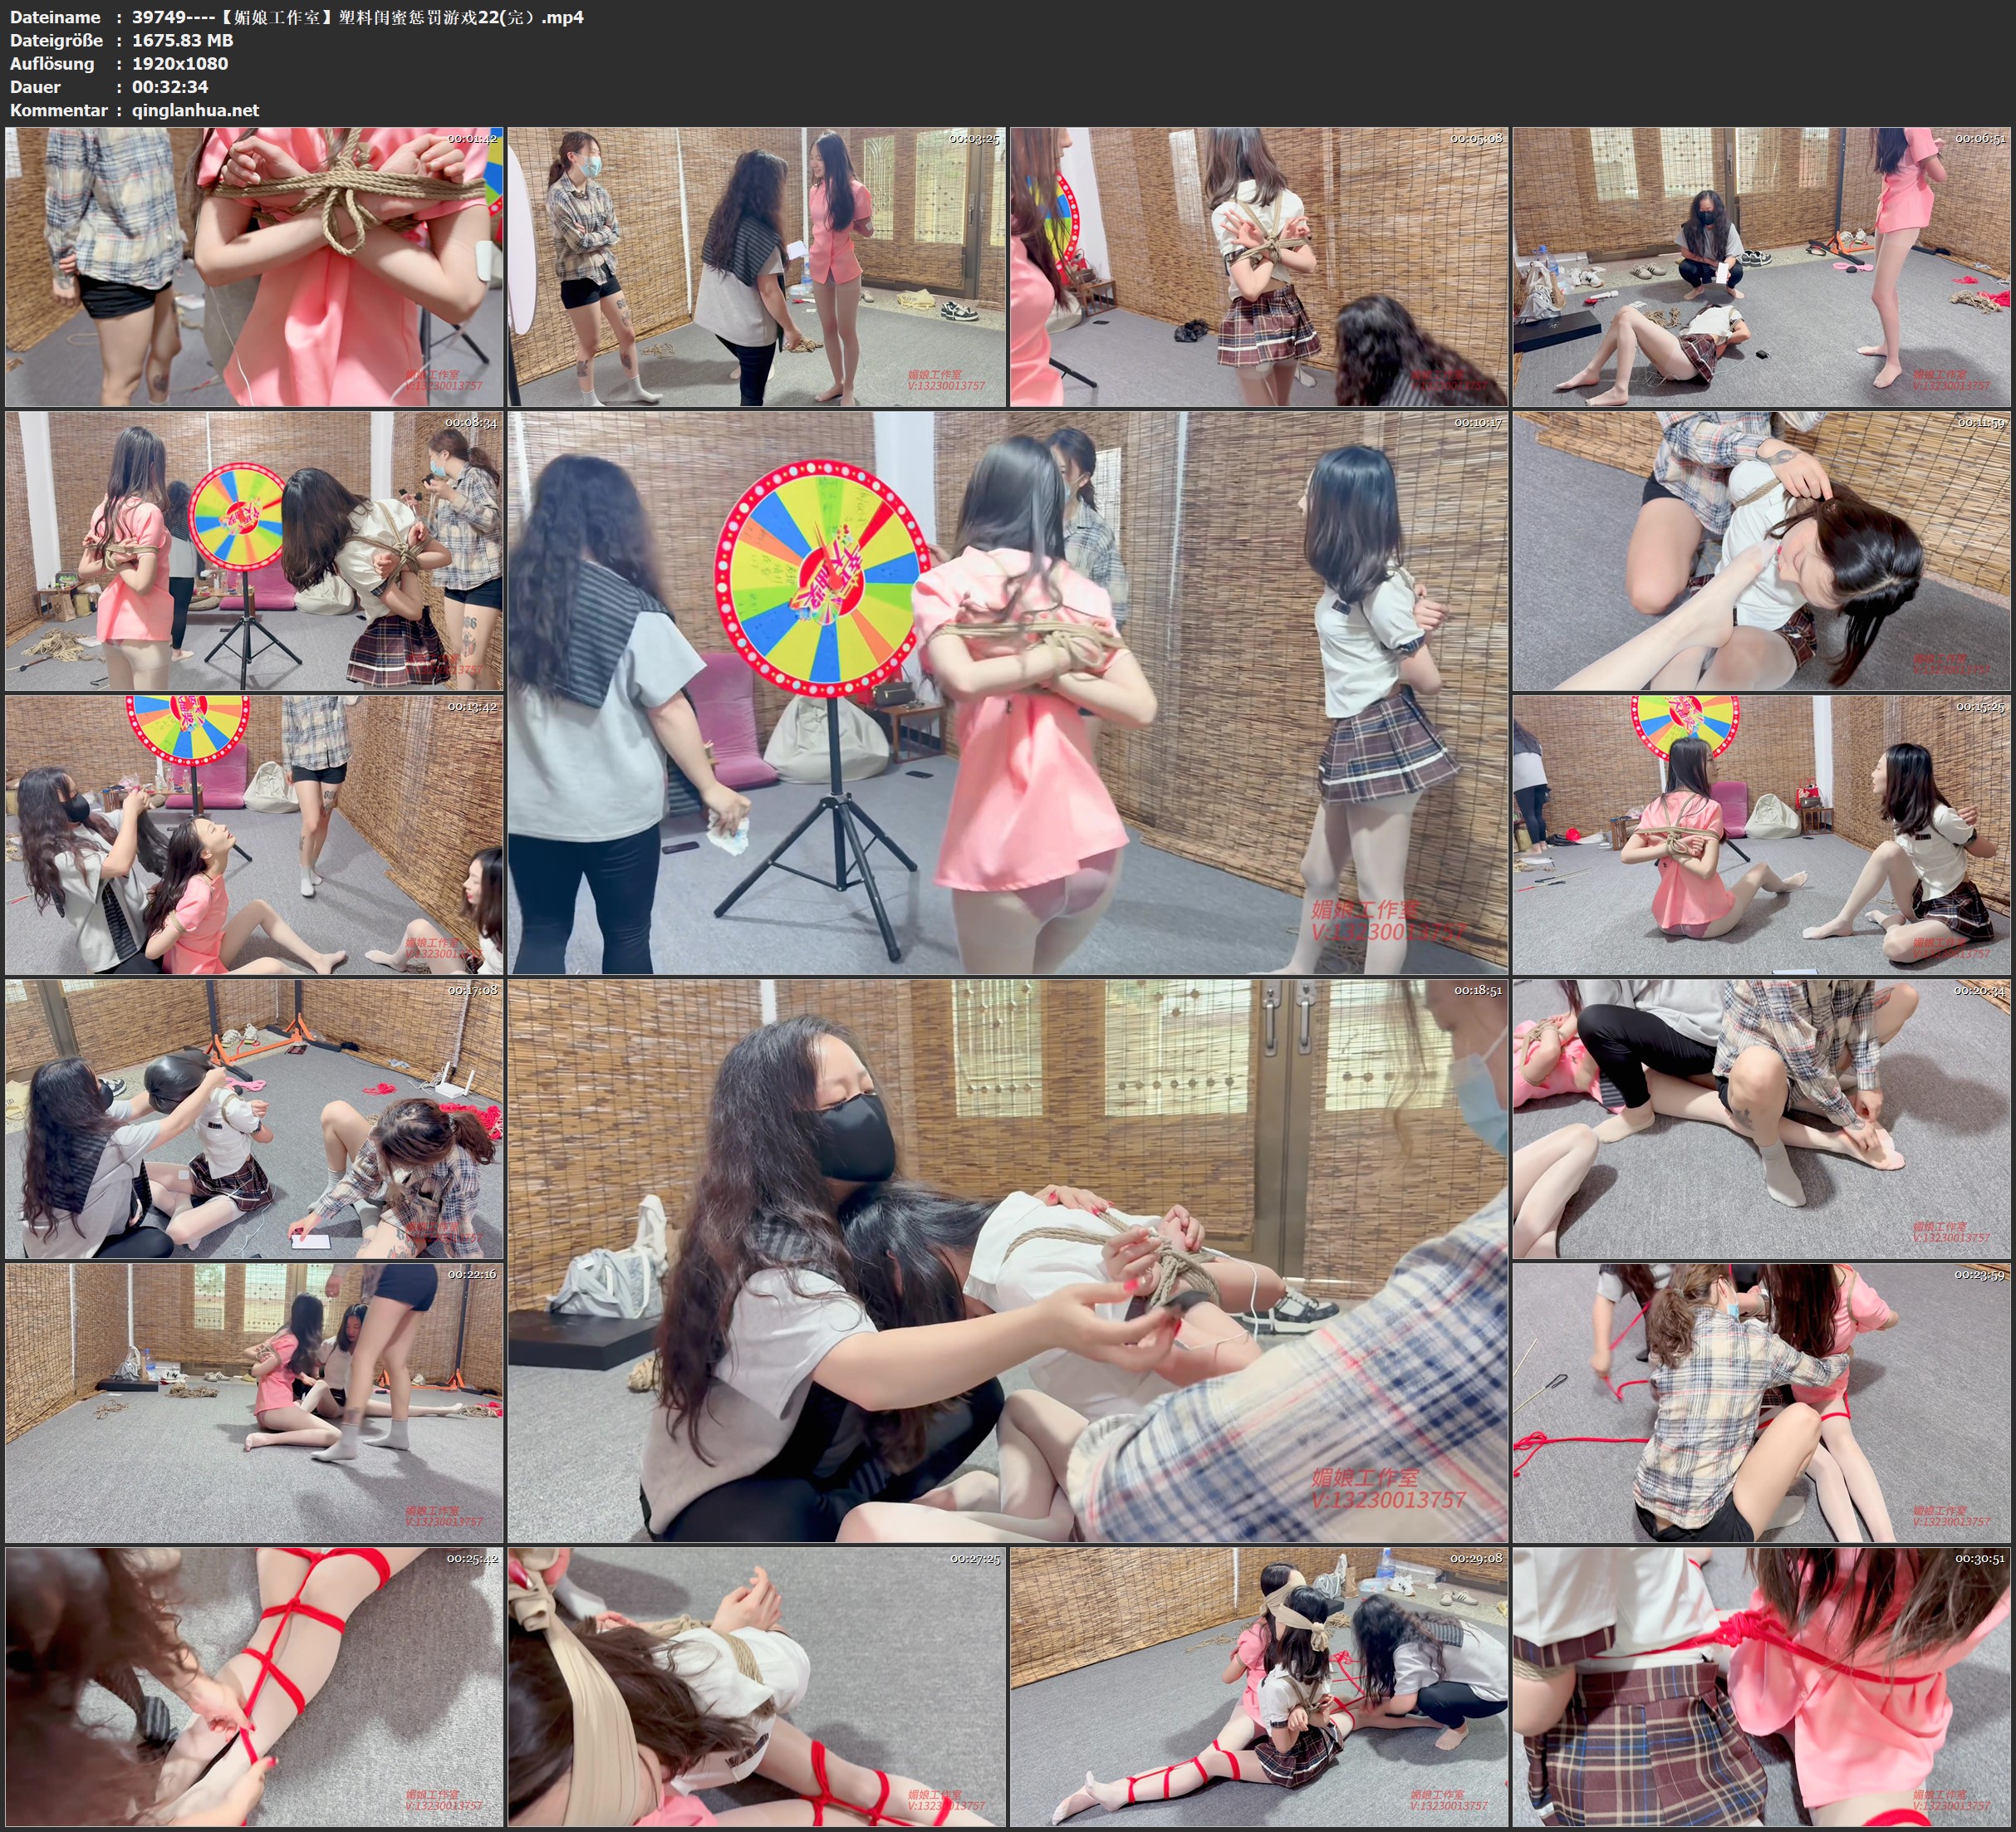Screen dimensions: 2016x1832
Task: Open the thumbnail at 00:29:08
Action: click(1259, 1687)
